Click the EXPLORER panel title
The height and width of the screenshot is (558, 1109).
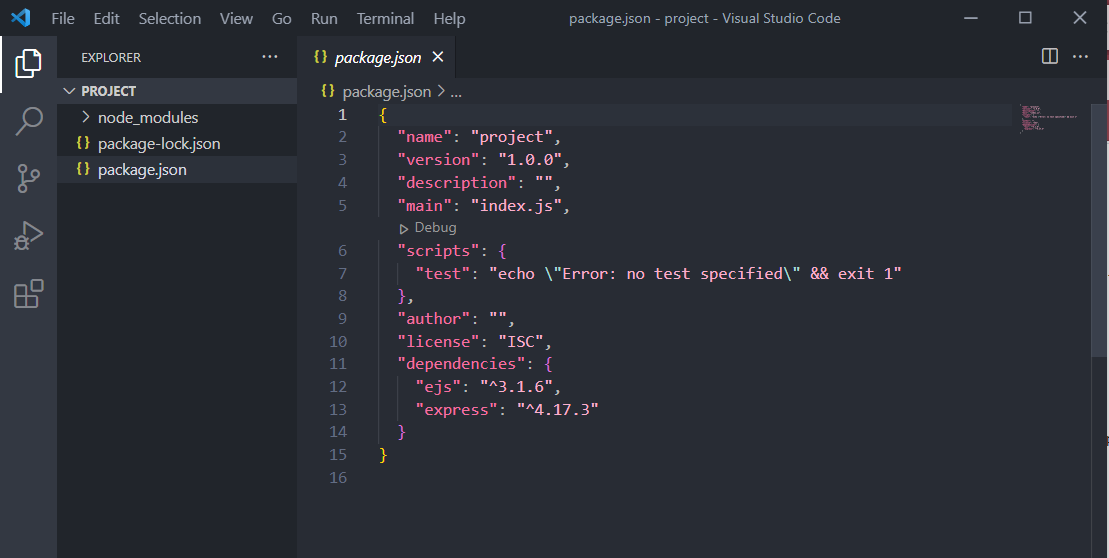tap(111, 57)
